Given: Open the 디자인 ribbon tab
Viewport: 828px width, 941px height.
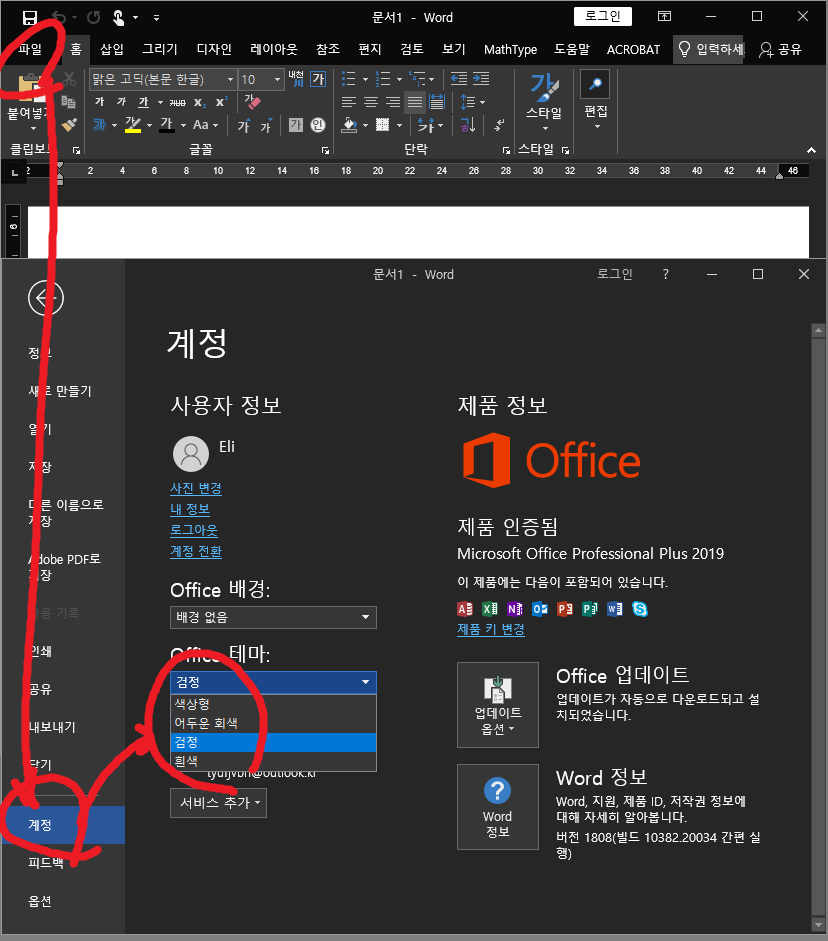Looking at the screenshot, I should 214,49.
